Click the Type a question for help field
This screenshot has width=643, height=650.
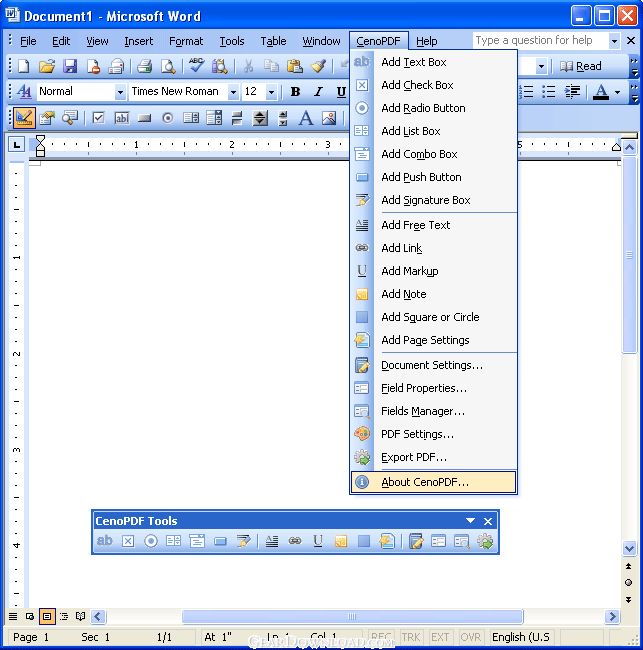pyautogui.click(x=541, y=41)
